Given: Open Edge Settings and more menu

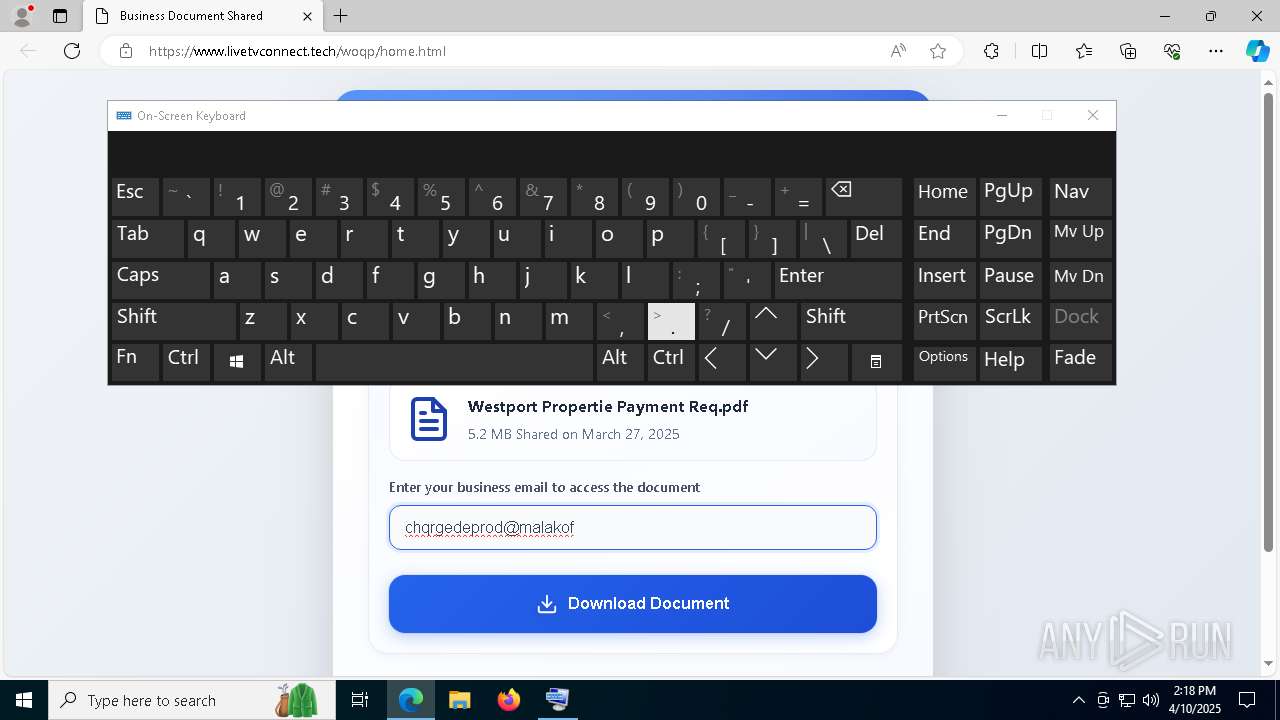Looking at the screenshot, I should point(1216,51).
